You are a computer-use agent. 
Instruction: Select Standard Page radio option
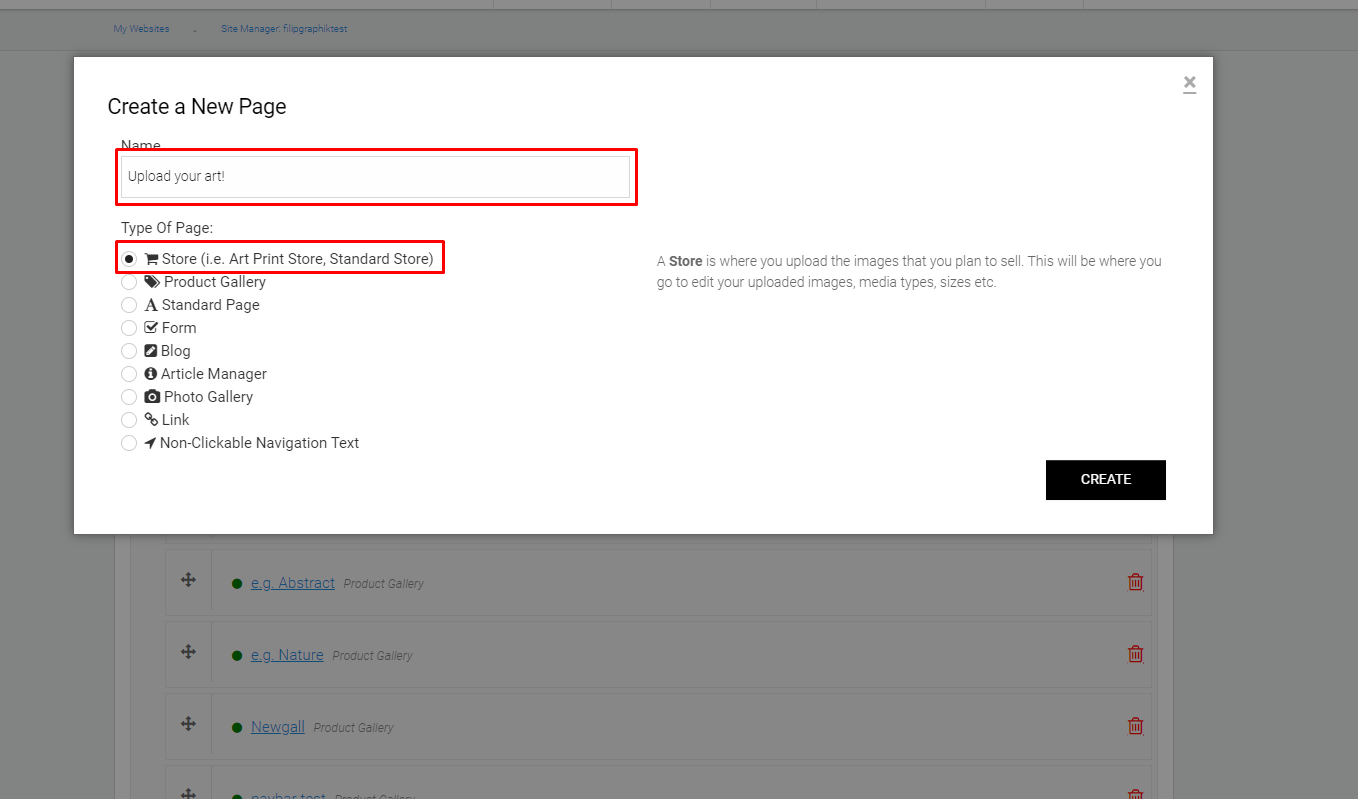[x=129, y=305]
